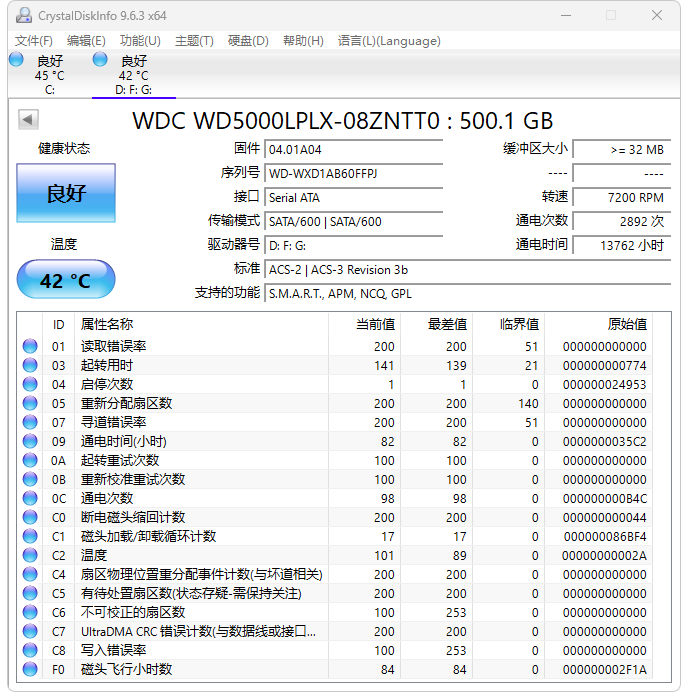The height and width of the screenshot is (699, 688).
Task: Click status orb for attribute C8 写入错误率
Action: pos(30,650)
